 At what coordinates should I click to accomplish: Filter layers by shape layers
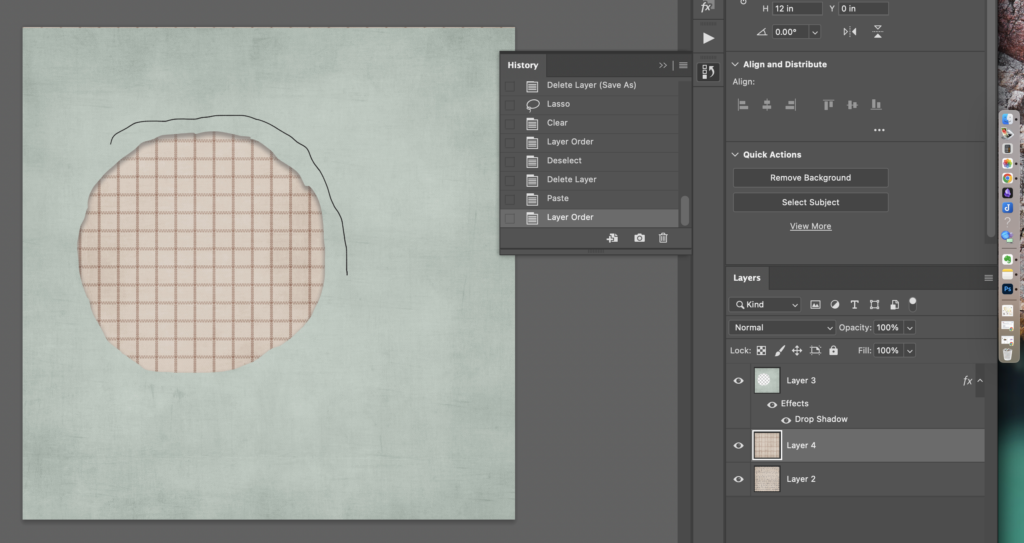point(874,304)
